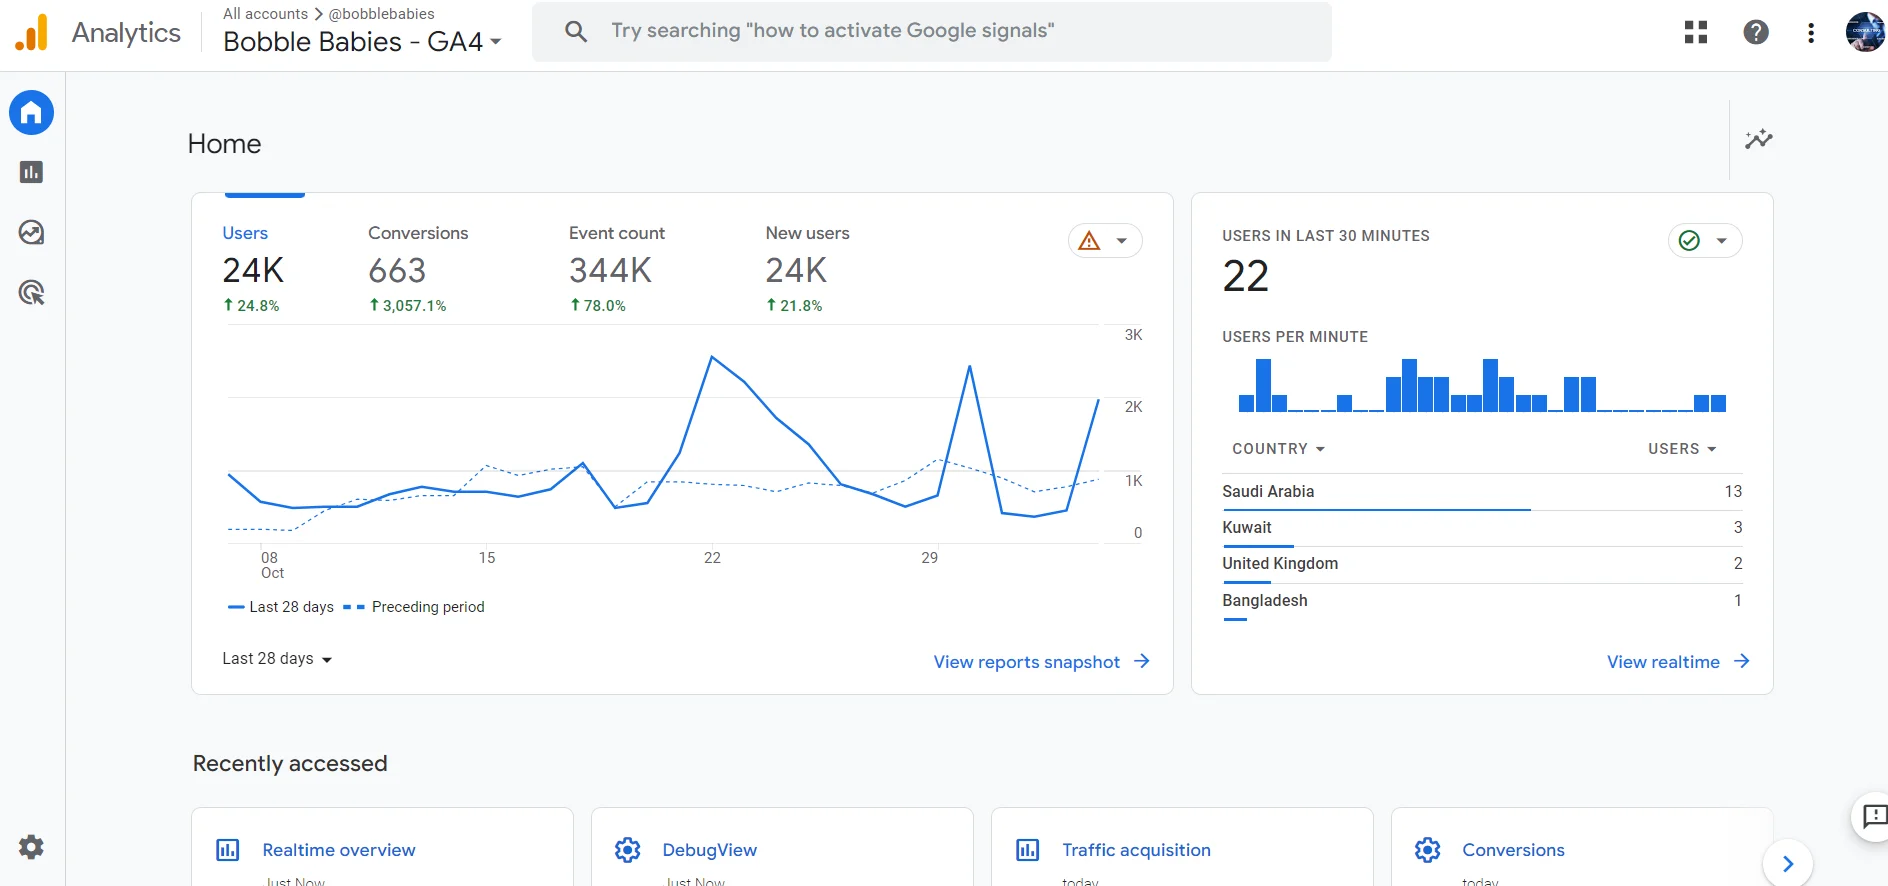The image size is (1888, 886).
Task: Open the account profile avatar
Action: (1865, 32)
